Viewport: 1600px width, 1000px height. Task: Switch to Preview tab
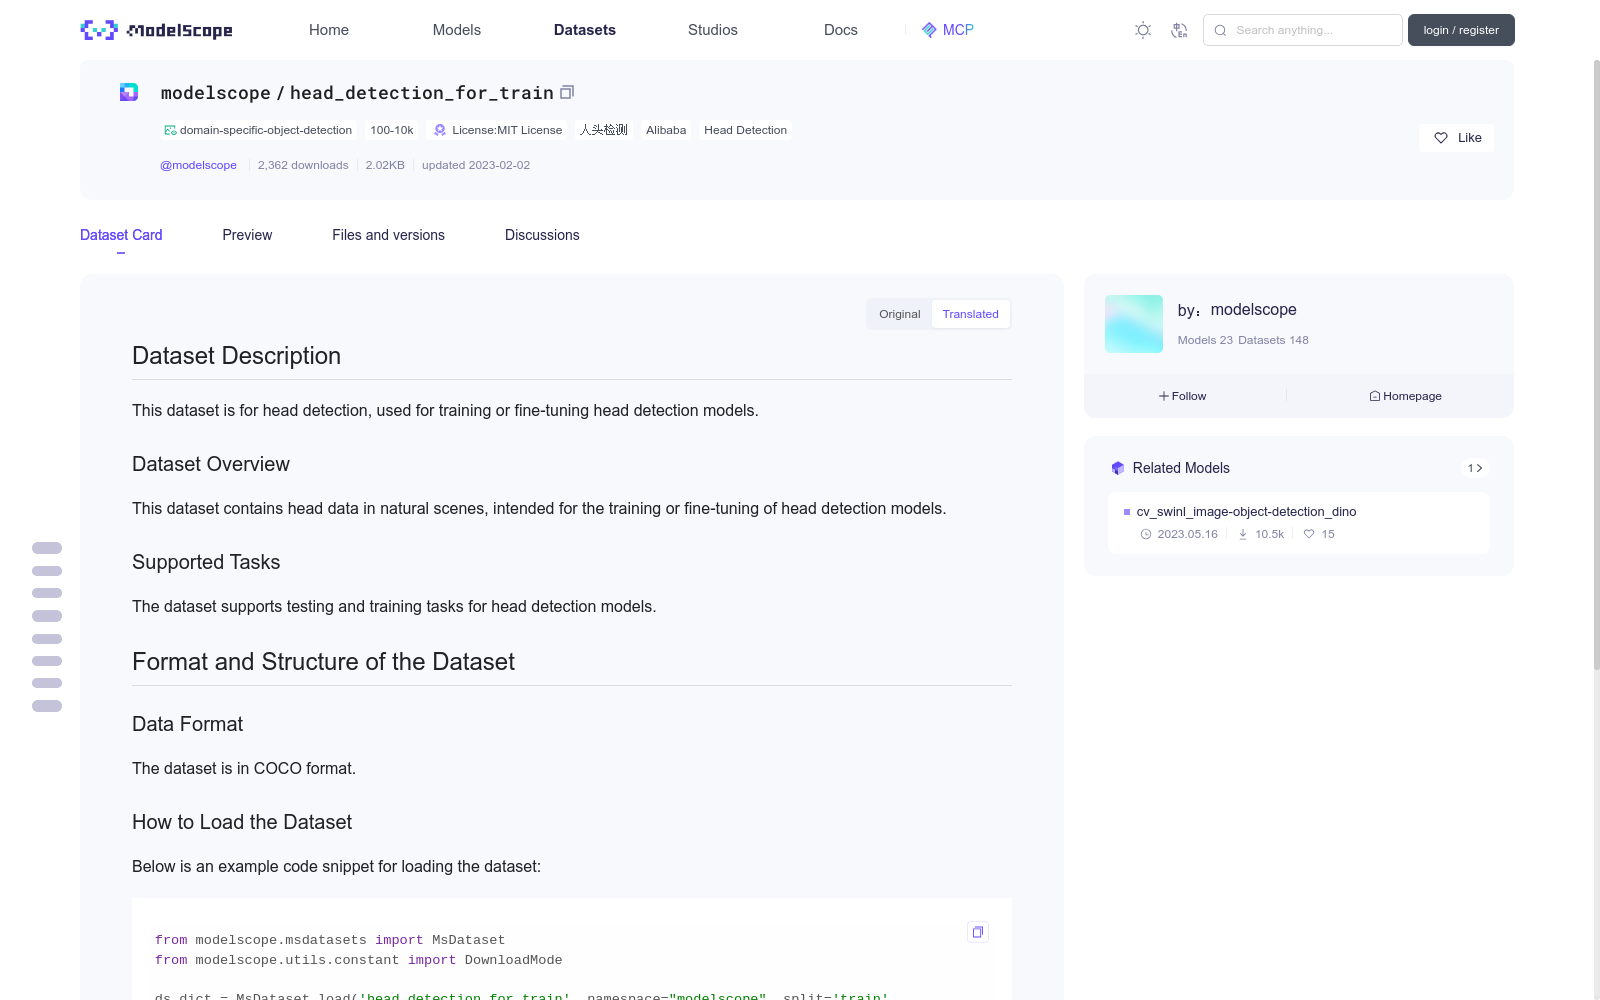(x=247, y=235)
